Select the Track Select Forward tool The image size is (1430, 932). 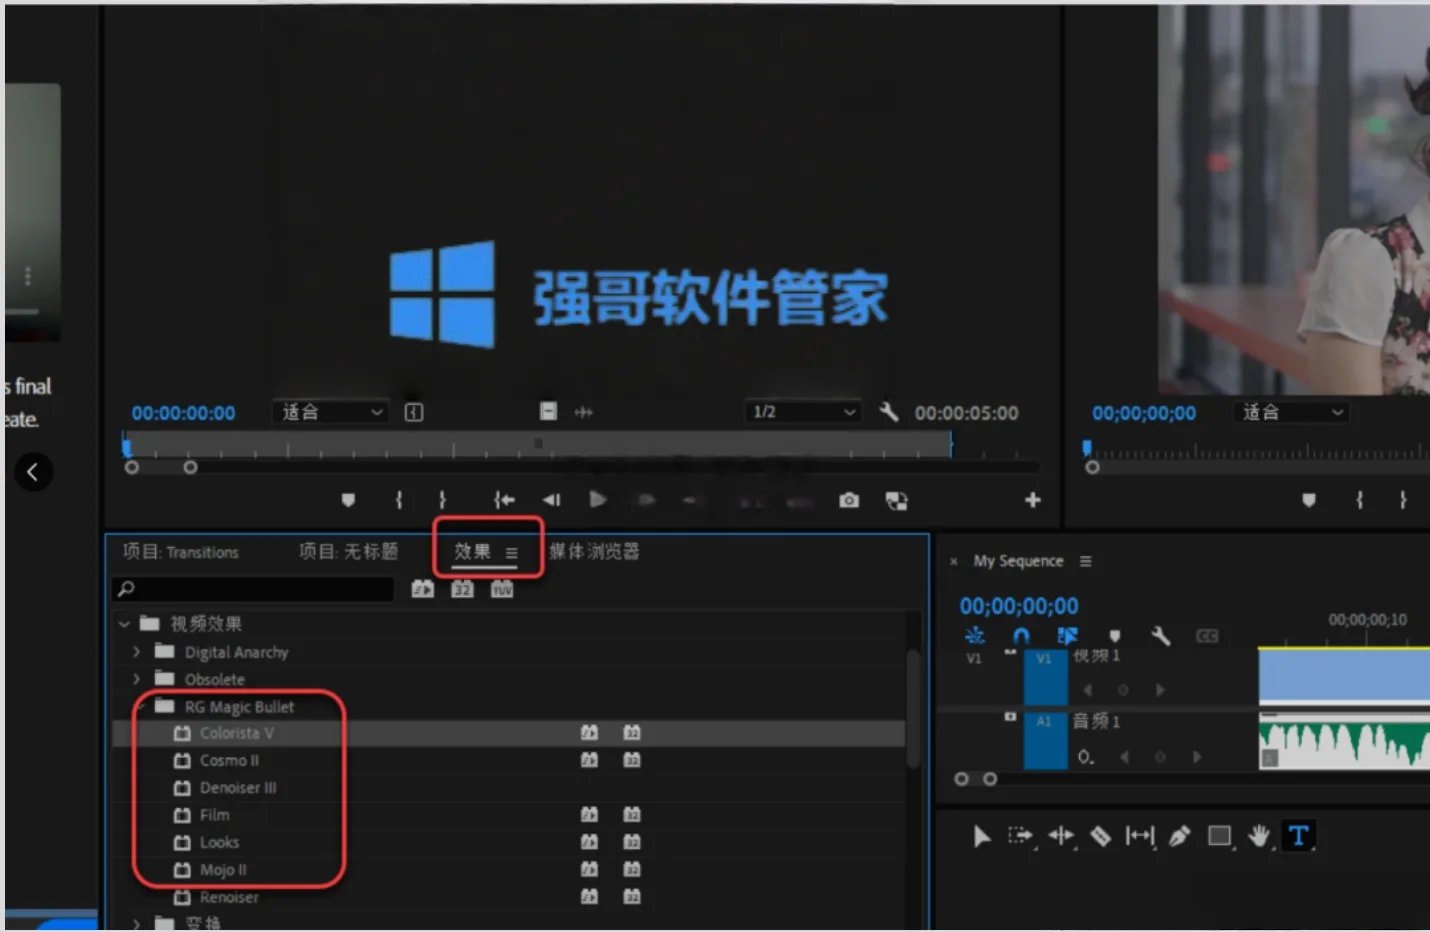pos(1020,836)
